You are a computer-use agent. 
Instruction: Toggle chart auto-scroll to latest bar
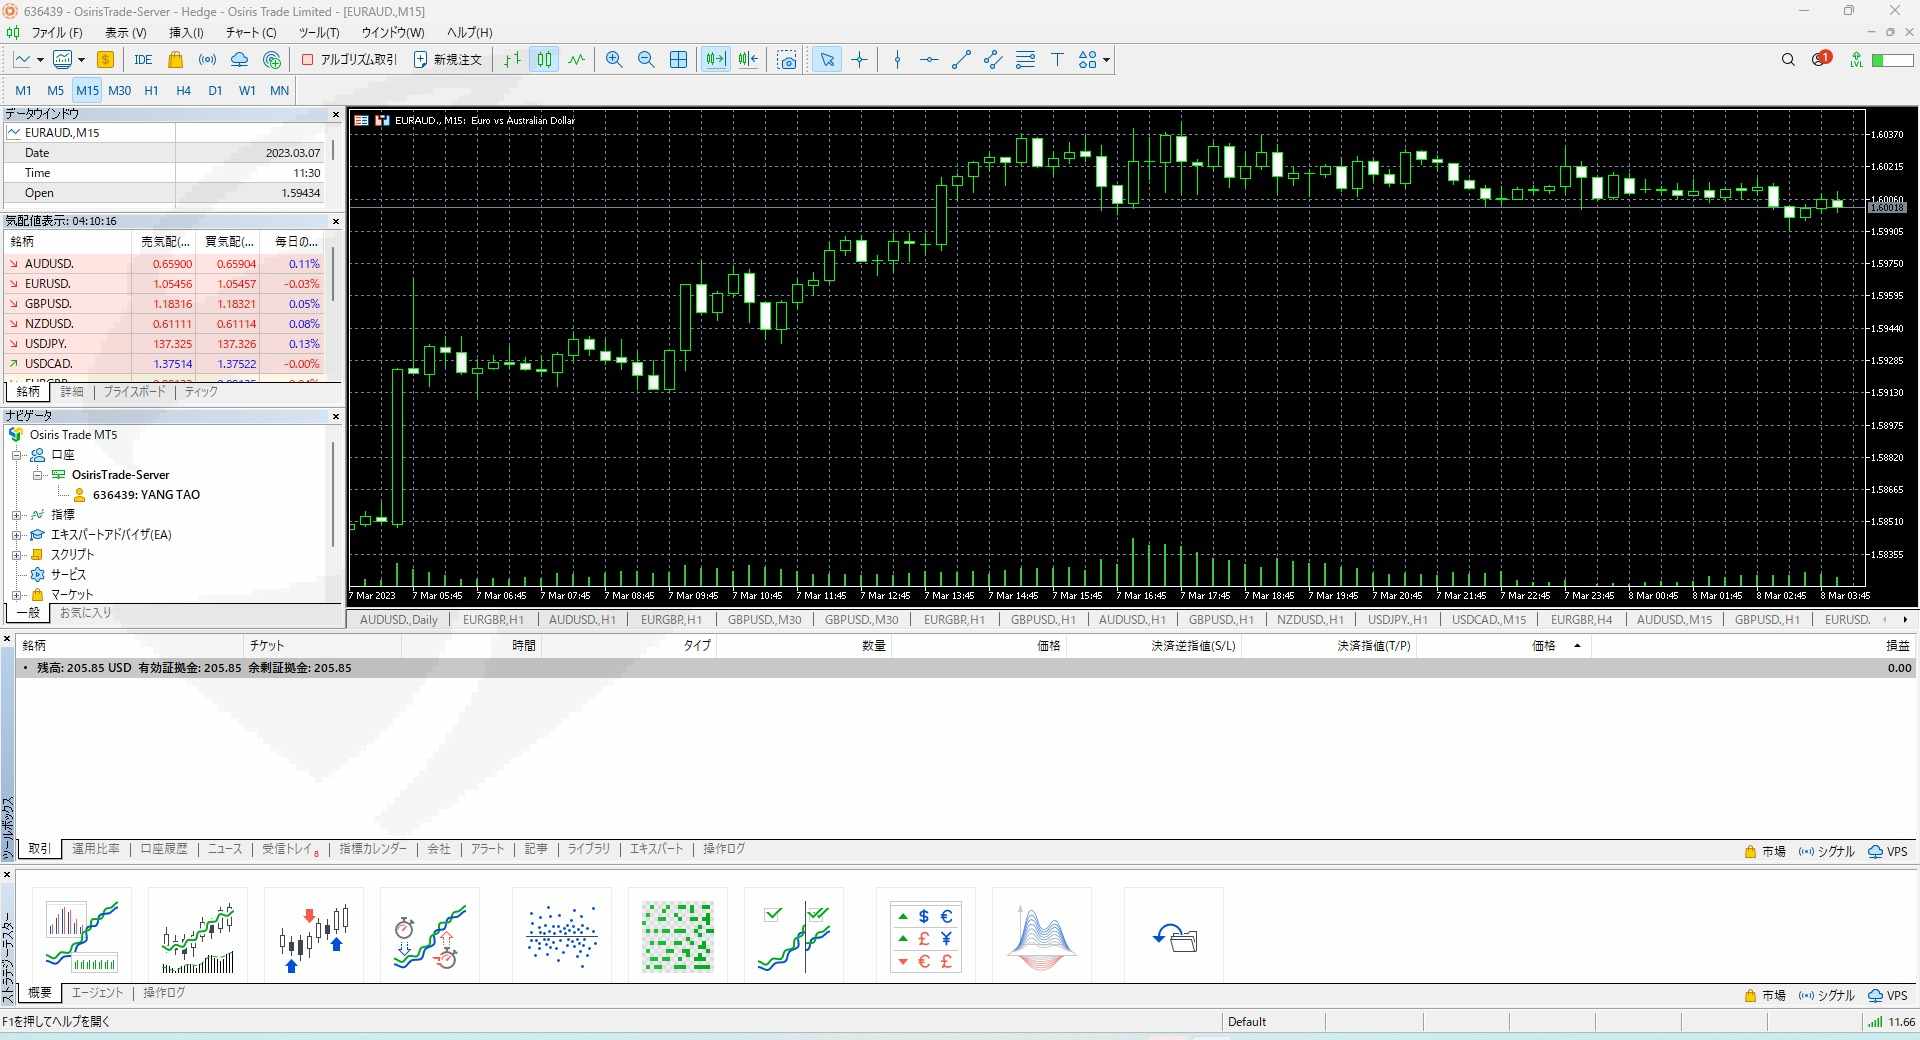(715, 60)
